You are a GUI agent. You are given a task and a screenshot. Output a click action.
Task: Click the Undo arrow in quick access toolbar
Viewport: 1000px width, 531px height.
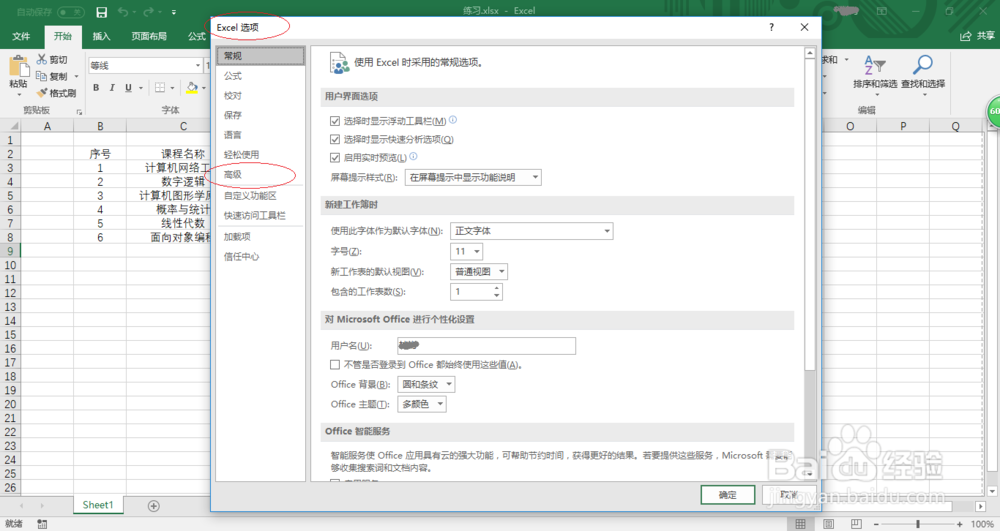(x=123, y=11)
